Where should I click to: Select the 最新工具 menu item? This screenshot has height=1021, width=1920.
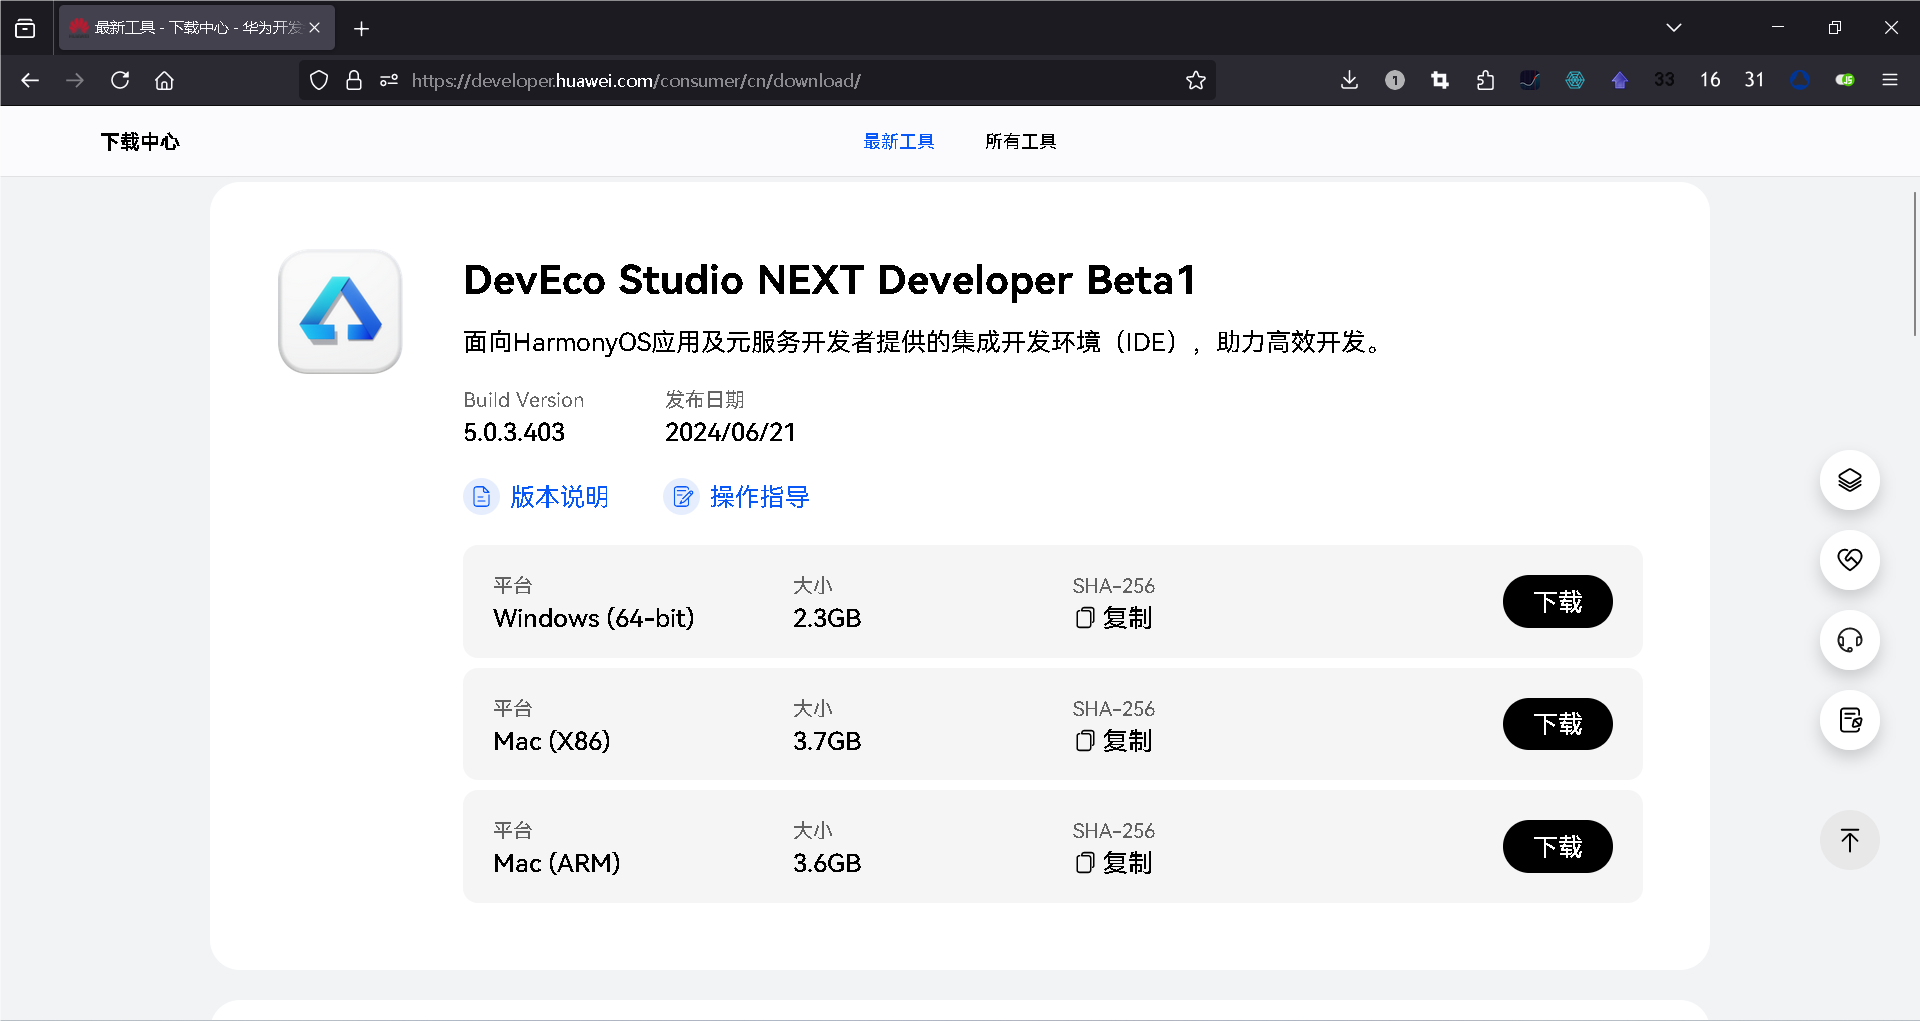point(898,141)
